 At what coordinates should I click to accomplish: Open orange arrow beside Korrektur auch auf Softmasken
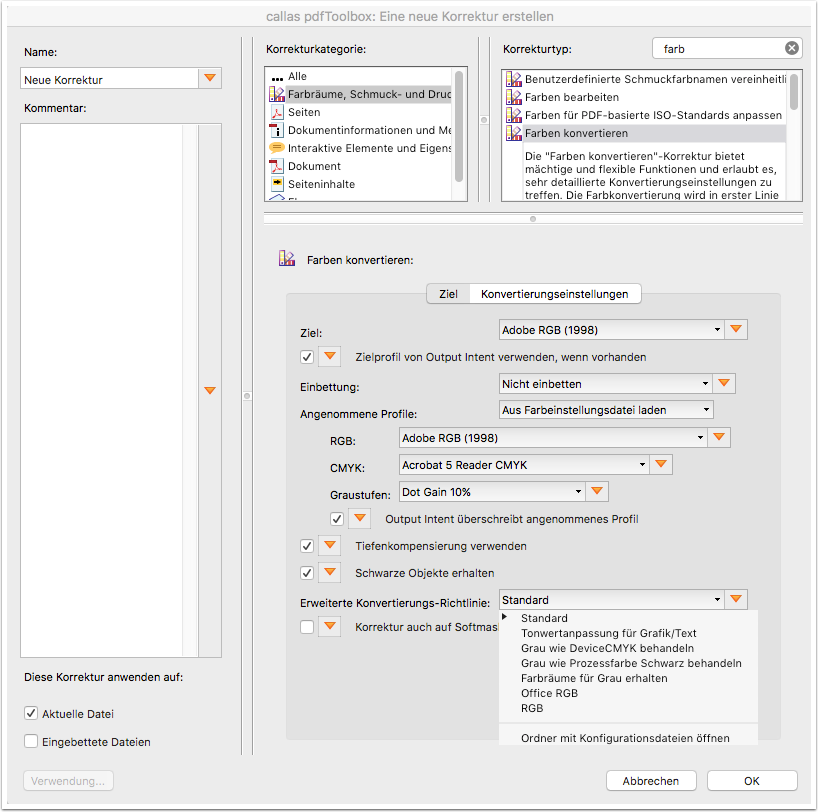click(329, 626)
